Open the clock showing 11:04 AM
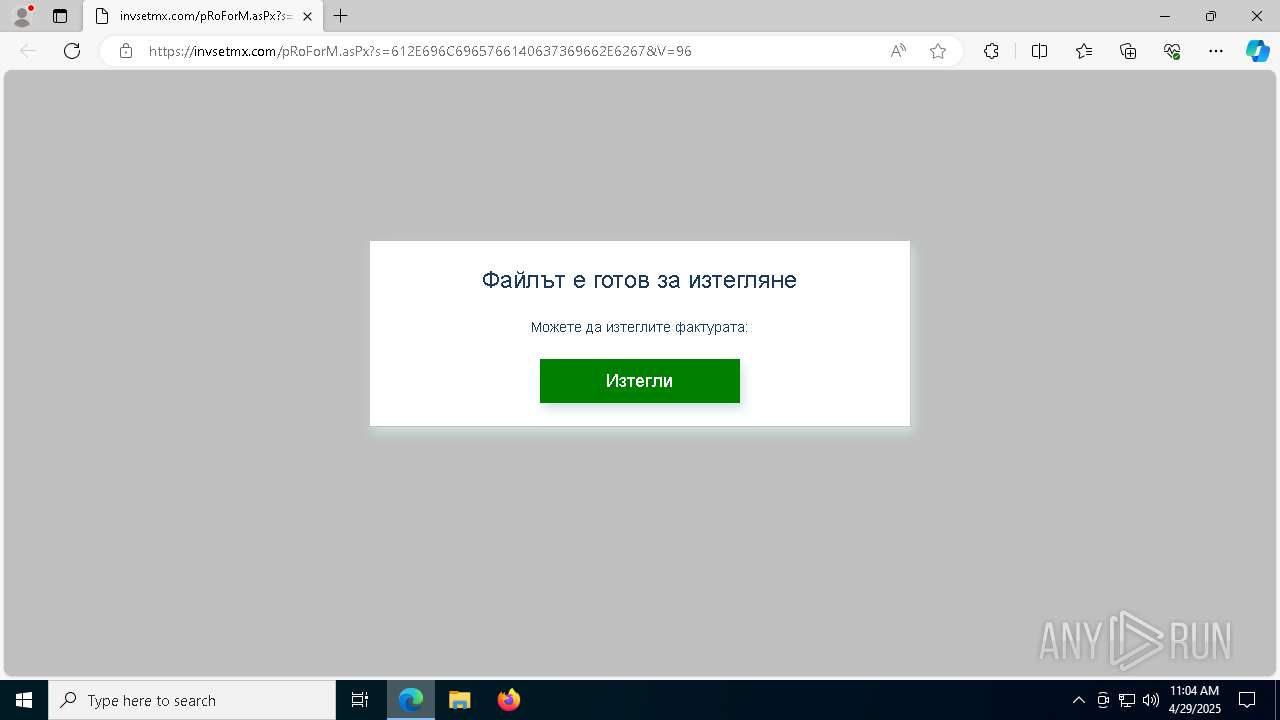This screenshot has height=720, width=1280. tap(1195, 700)
